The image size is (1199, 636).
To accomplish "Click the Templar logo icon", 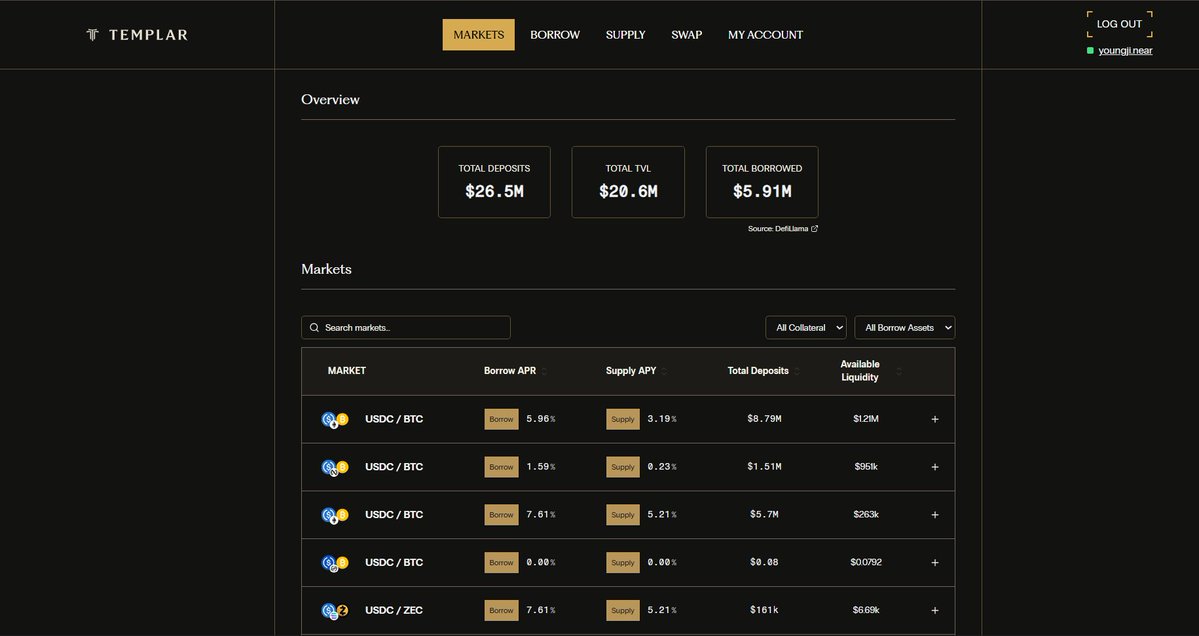I will pyautogui.click(x=93, y=34).
